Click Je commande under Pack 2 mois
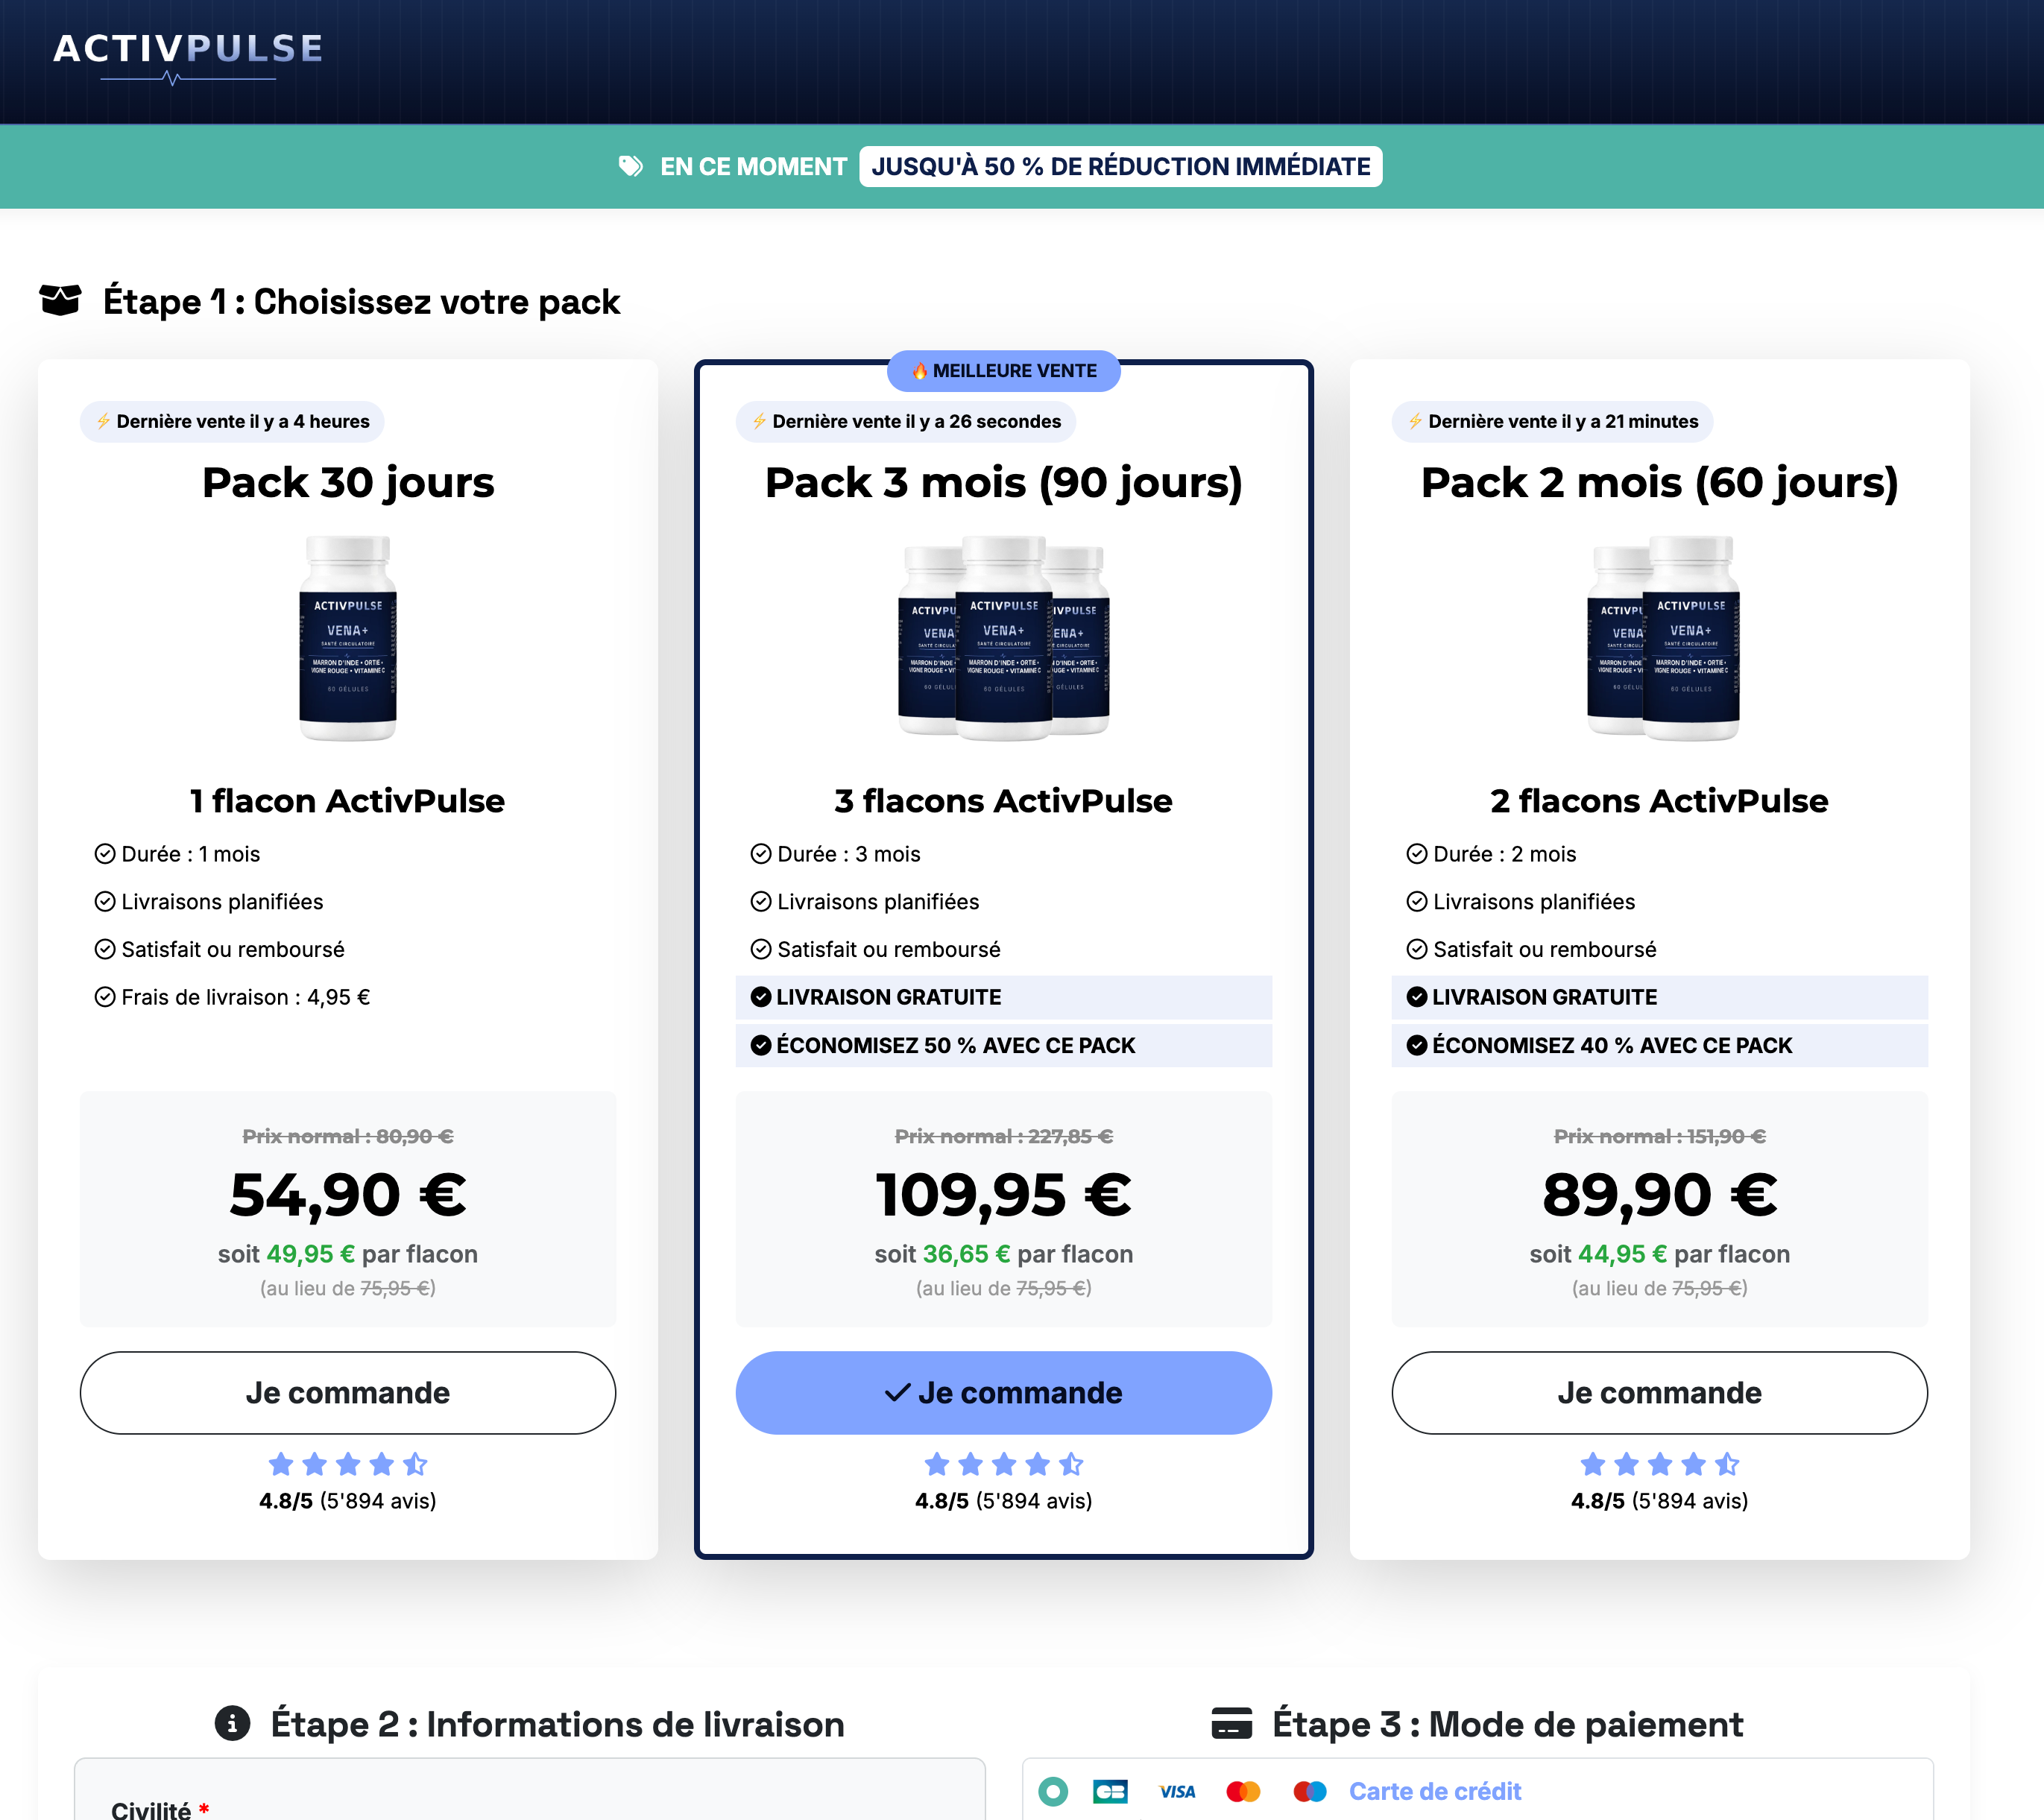 point(1659,1392)
